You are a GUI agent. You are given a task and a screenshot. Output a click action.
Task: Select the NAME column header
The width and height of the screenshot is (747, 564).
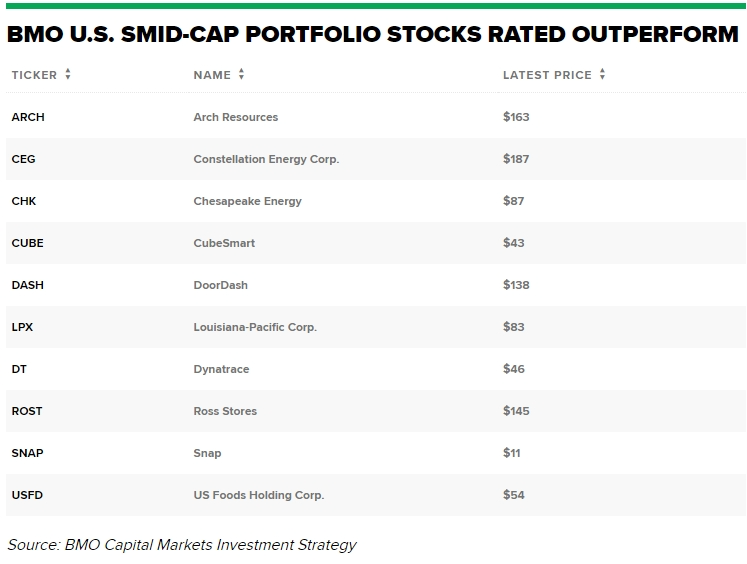(212, 75)
